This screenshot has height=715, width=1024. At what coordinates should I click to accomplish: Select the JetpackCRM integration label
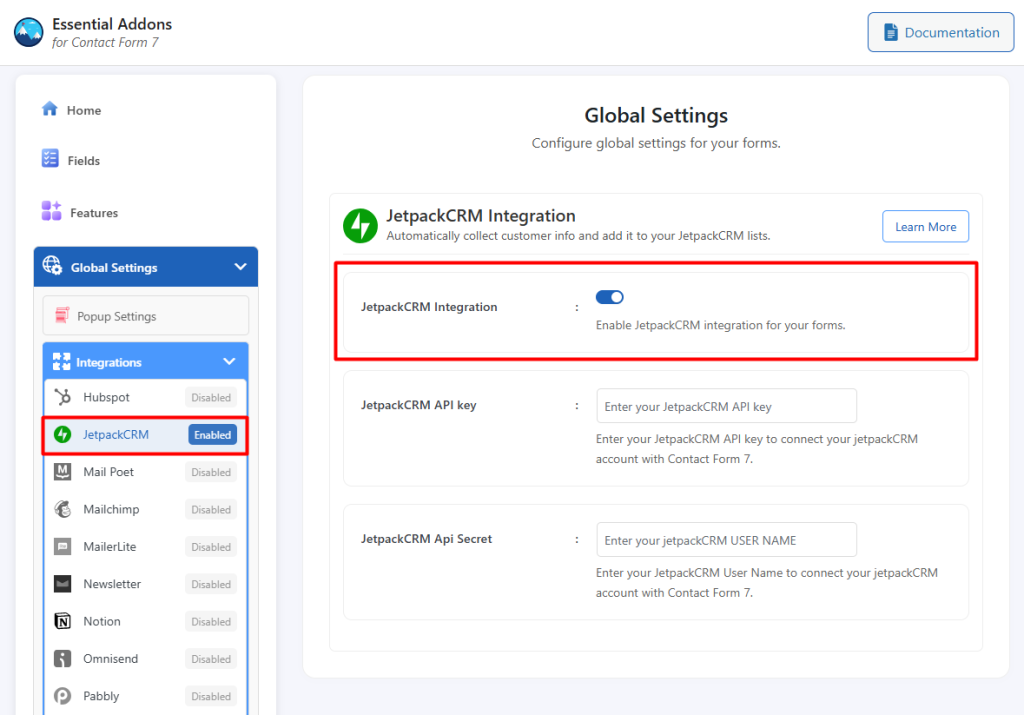pyautogui.click(x=116, y=434)
